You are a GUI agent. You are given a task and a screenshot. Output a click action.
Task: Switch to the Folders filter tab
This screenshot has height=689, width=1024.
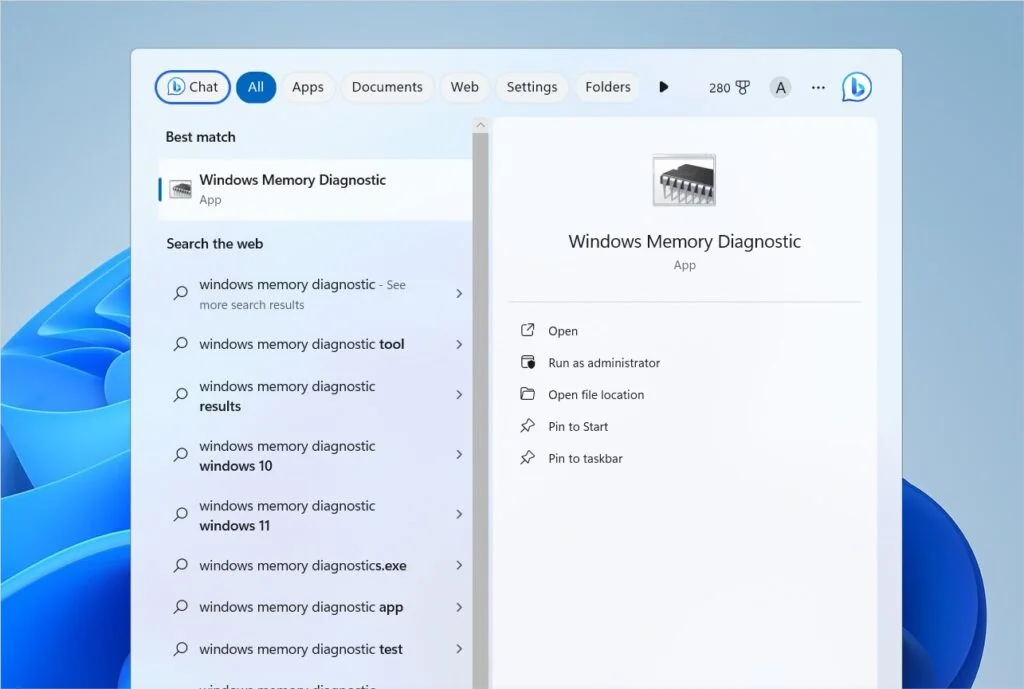(x=608, y=87)
